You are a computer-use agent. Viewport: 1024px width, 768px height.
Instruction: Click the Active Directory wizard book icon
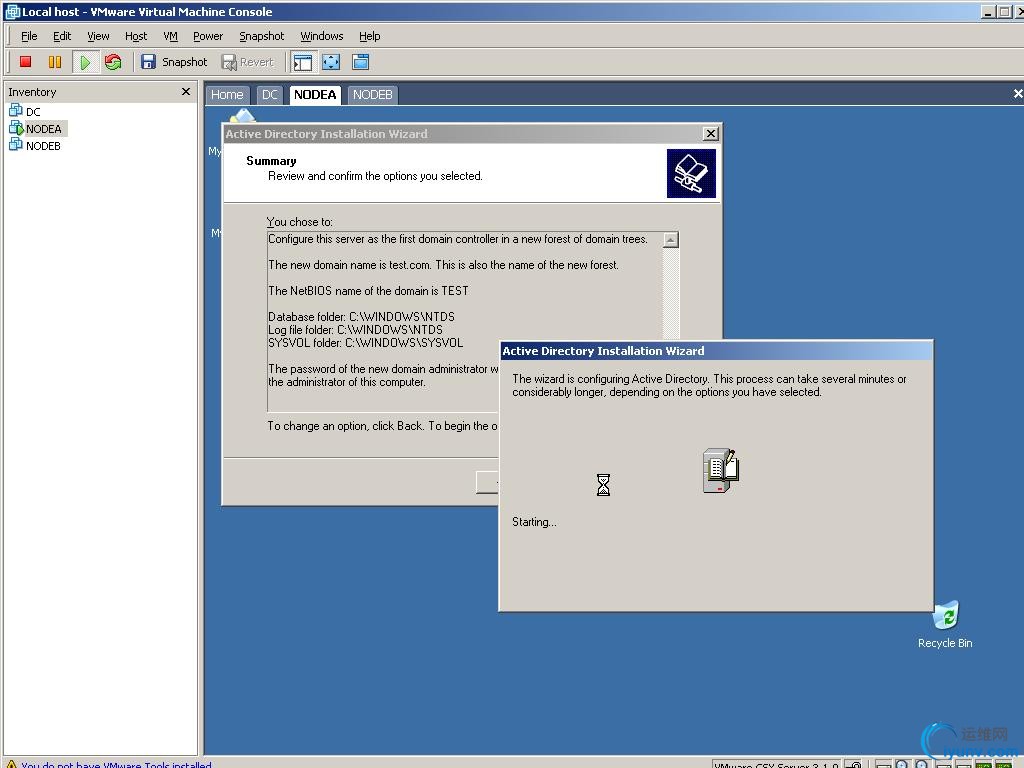pos(691,174)
